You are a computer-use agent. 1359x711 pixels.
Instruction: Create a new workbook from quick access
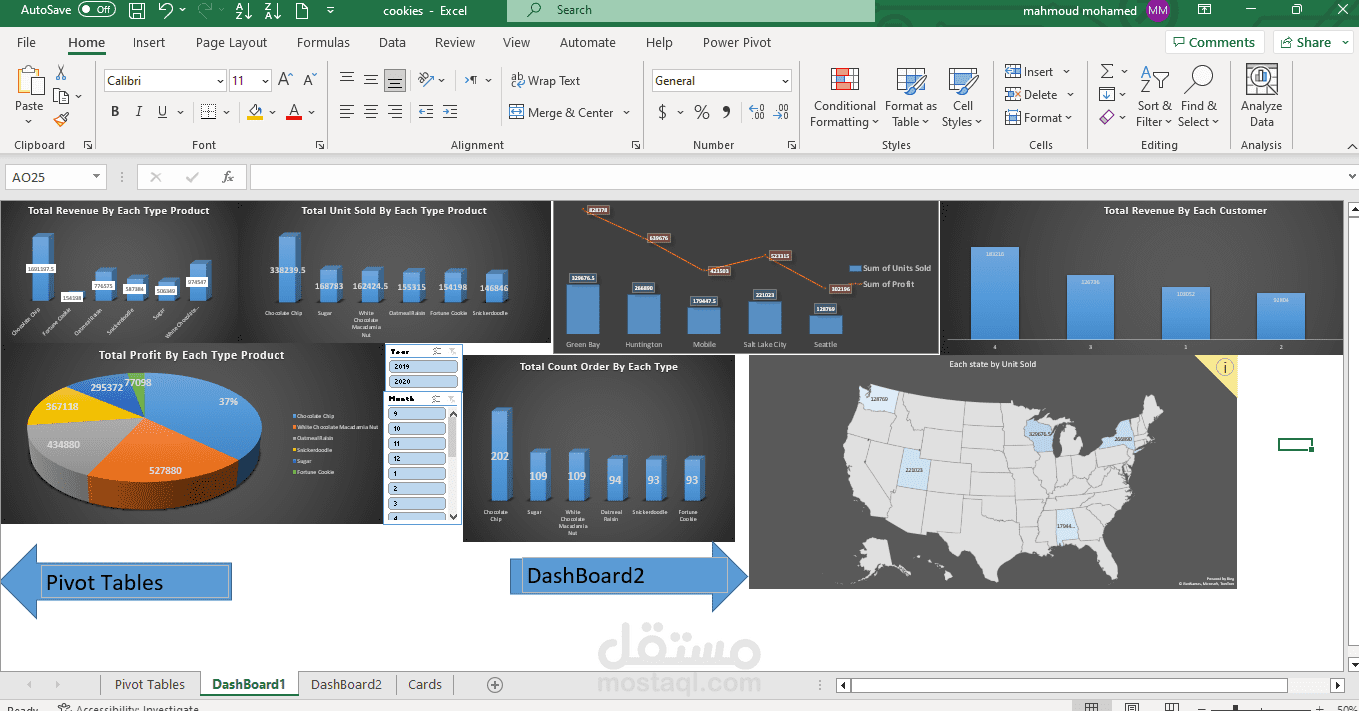point(303,11)
